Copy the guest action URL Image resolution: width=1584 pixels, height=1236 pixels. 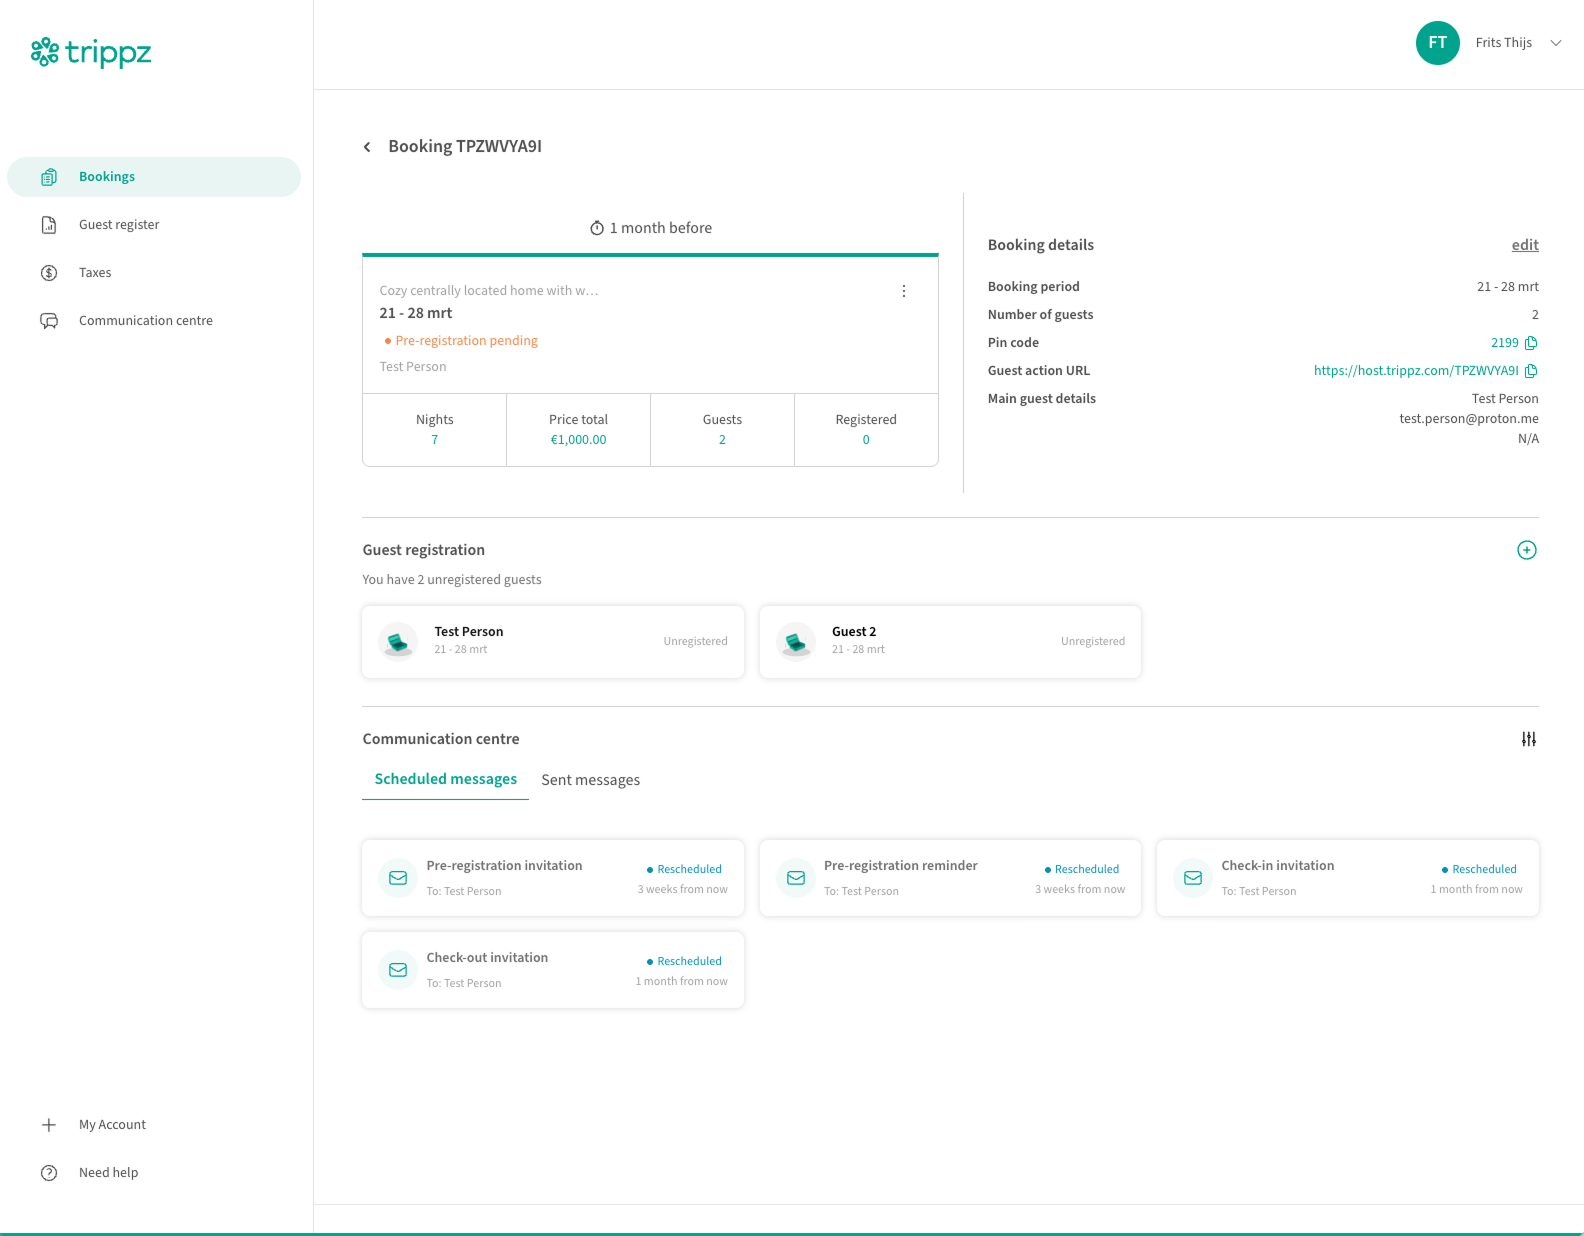(x=1531, y=371)
